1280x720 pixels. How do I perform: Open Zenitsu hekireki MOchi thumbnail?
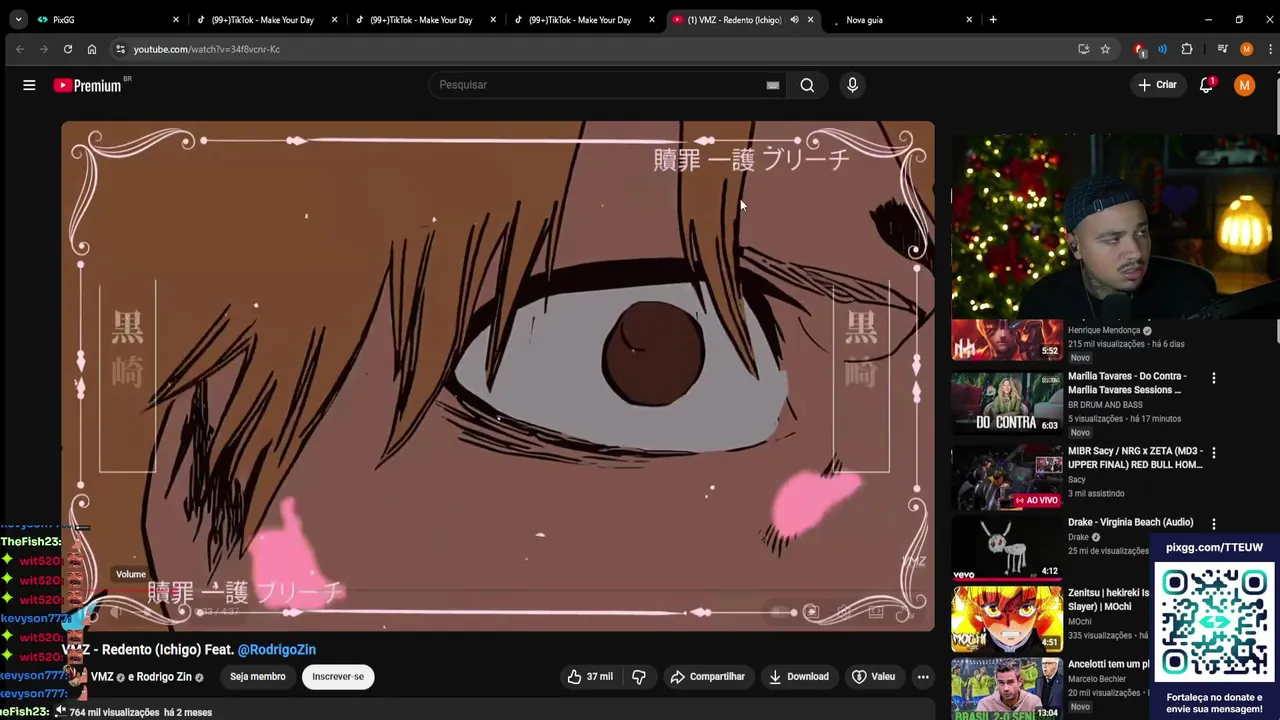tap(1007, 619)
